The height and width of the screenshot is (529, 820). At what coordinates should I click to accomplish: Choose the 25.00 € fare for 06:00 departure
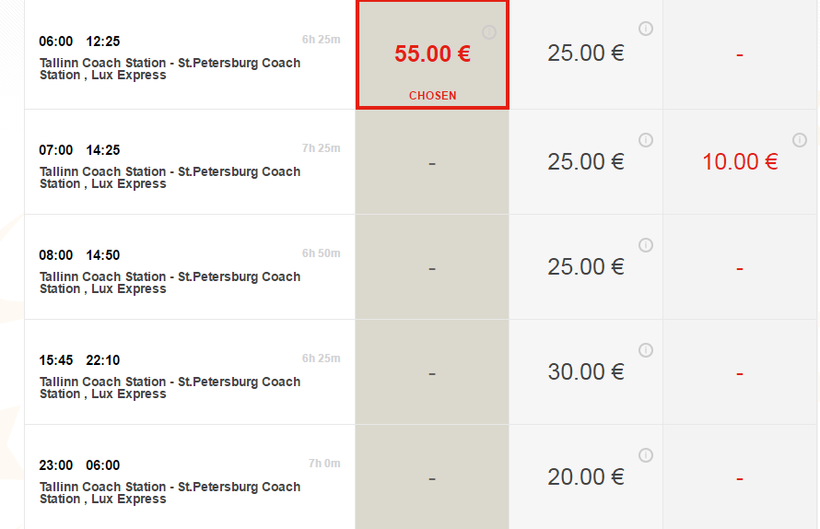585,54
